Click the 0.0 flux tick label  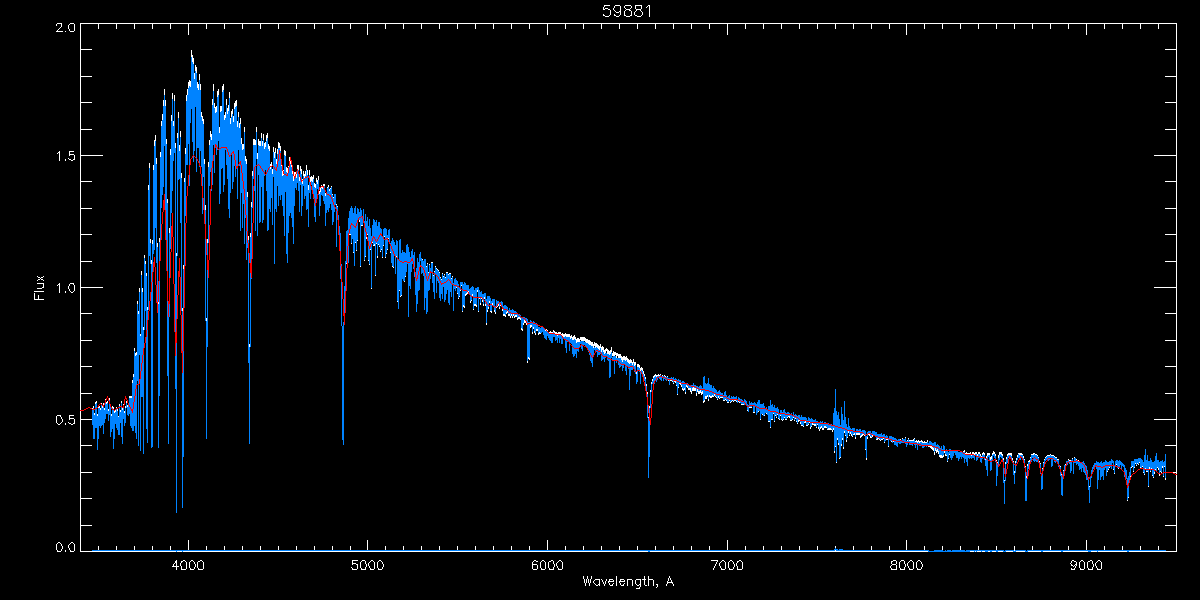click(x=64, y=546)
